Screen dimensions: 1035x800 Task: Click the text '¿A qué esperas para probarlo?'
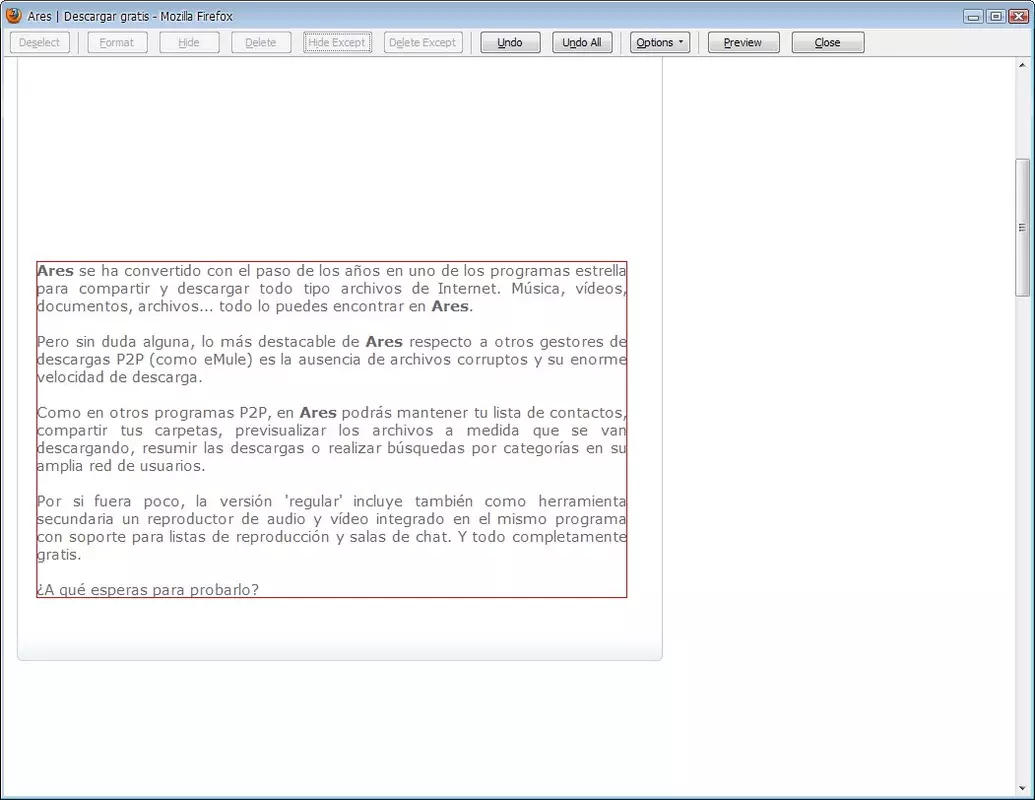coord(148,589)
